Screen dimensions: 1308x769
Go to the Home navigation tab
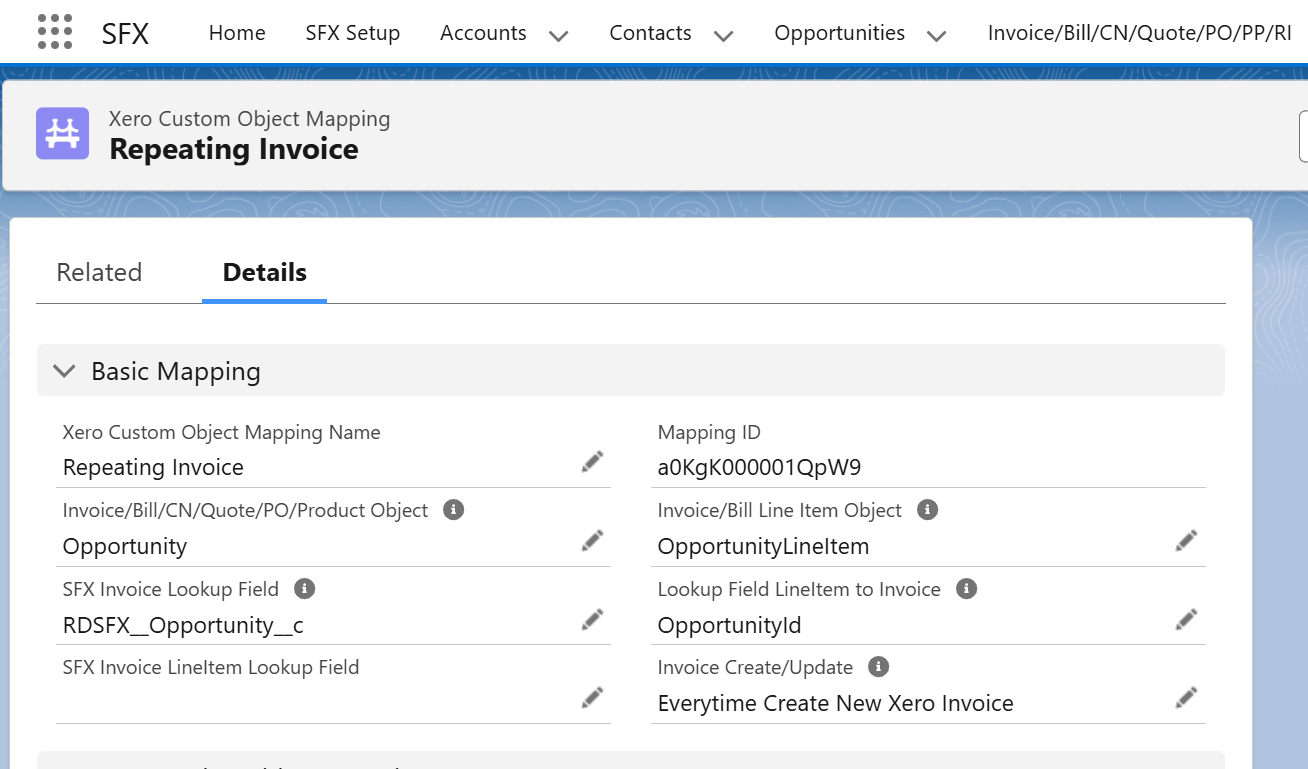[x=237, y=33]
